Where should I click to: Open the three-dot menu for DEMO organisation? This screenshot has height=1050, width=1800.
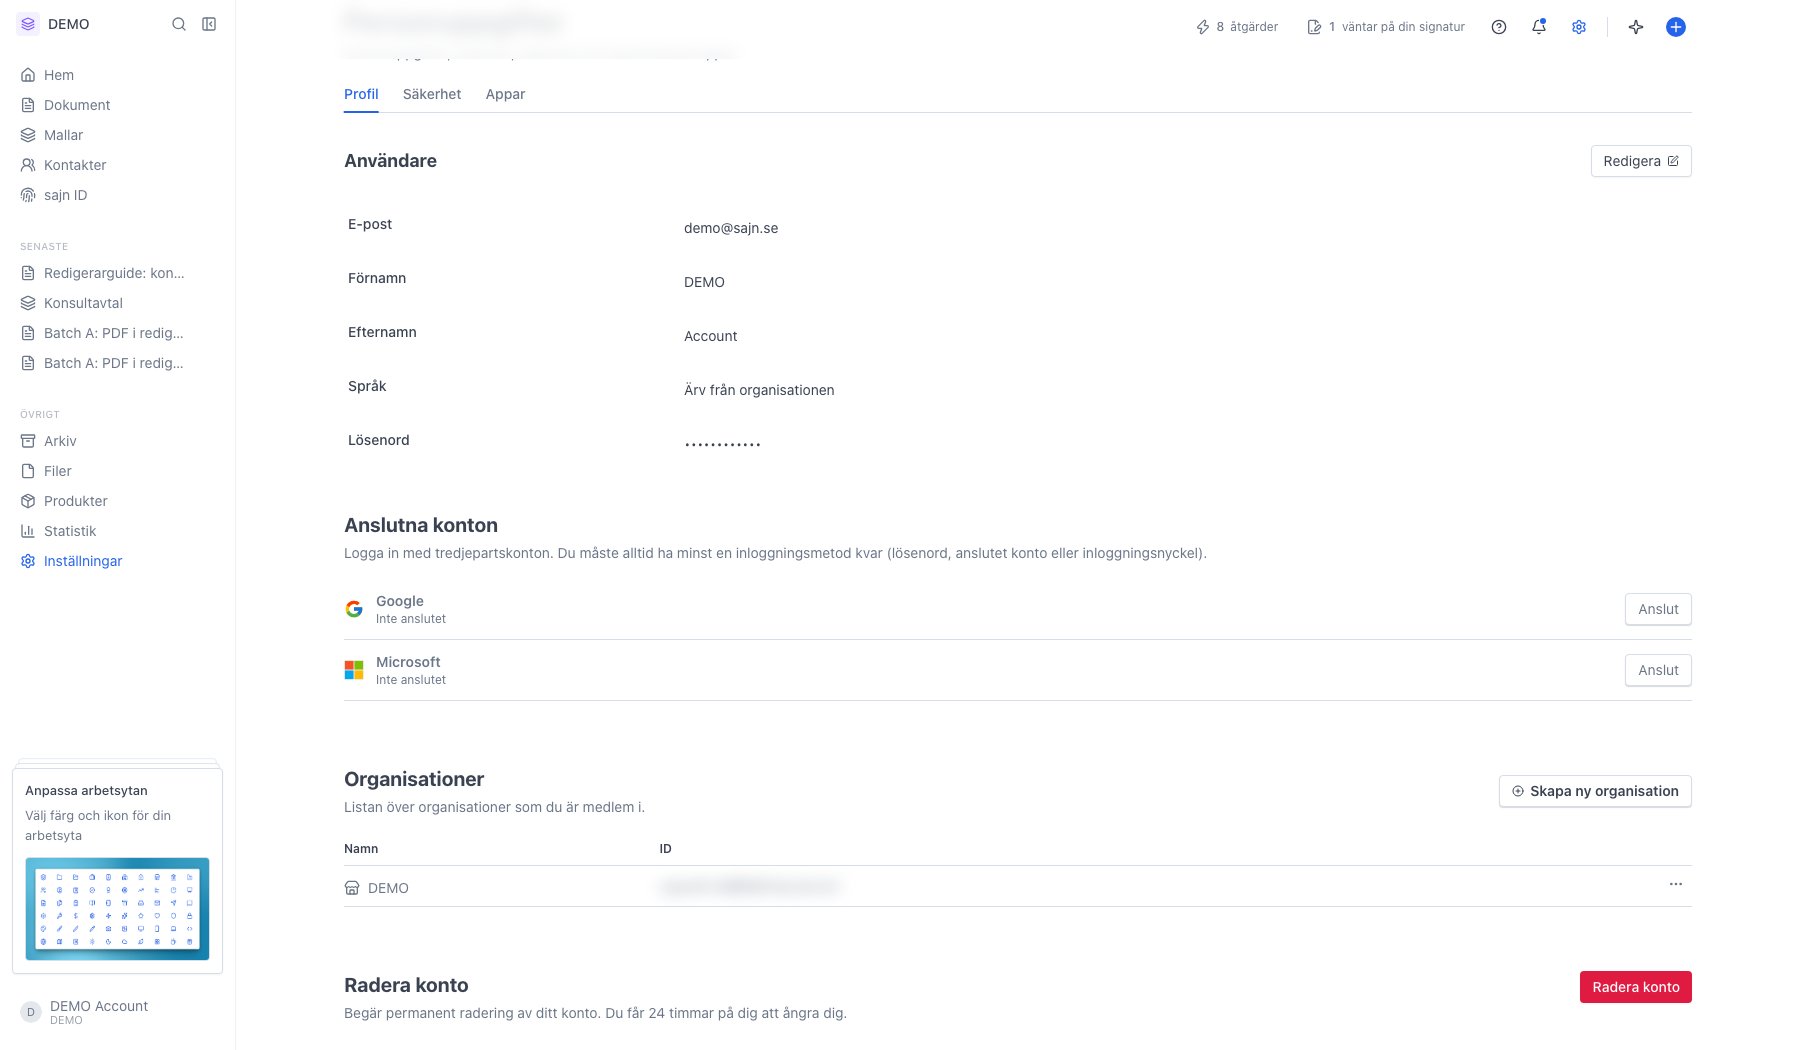click(1676, 884)
